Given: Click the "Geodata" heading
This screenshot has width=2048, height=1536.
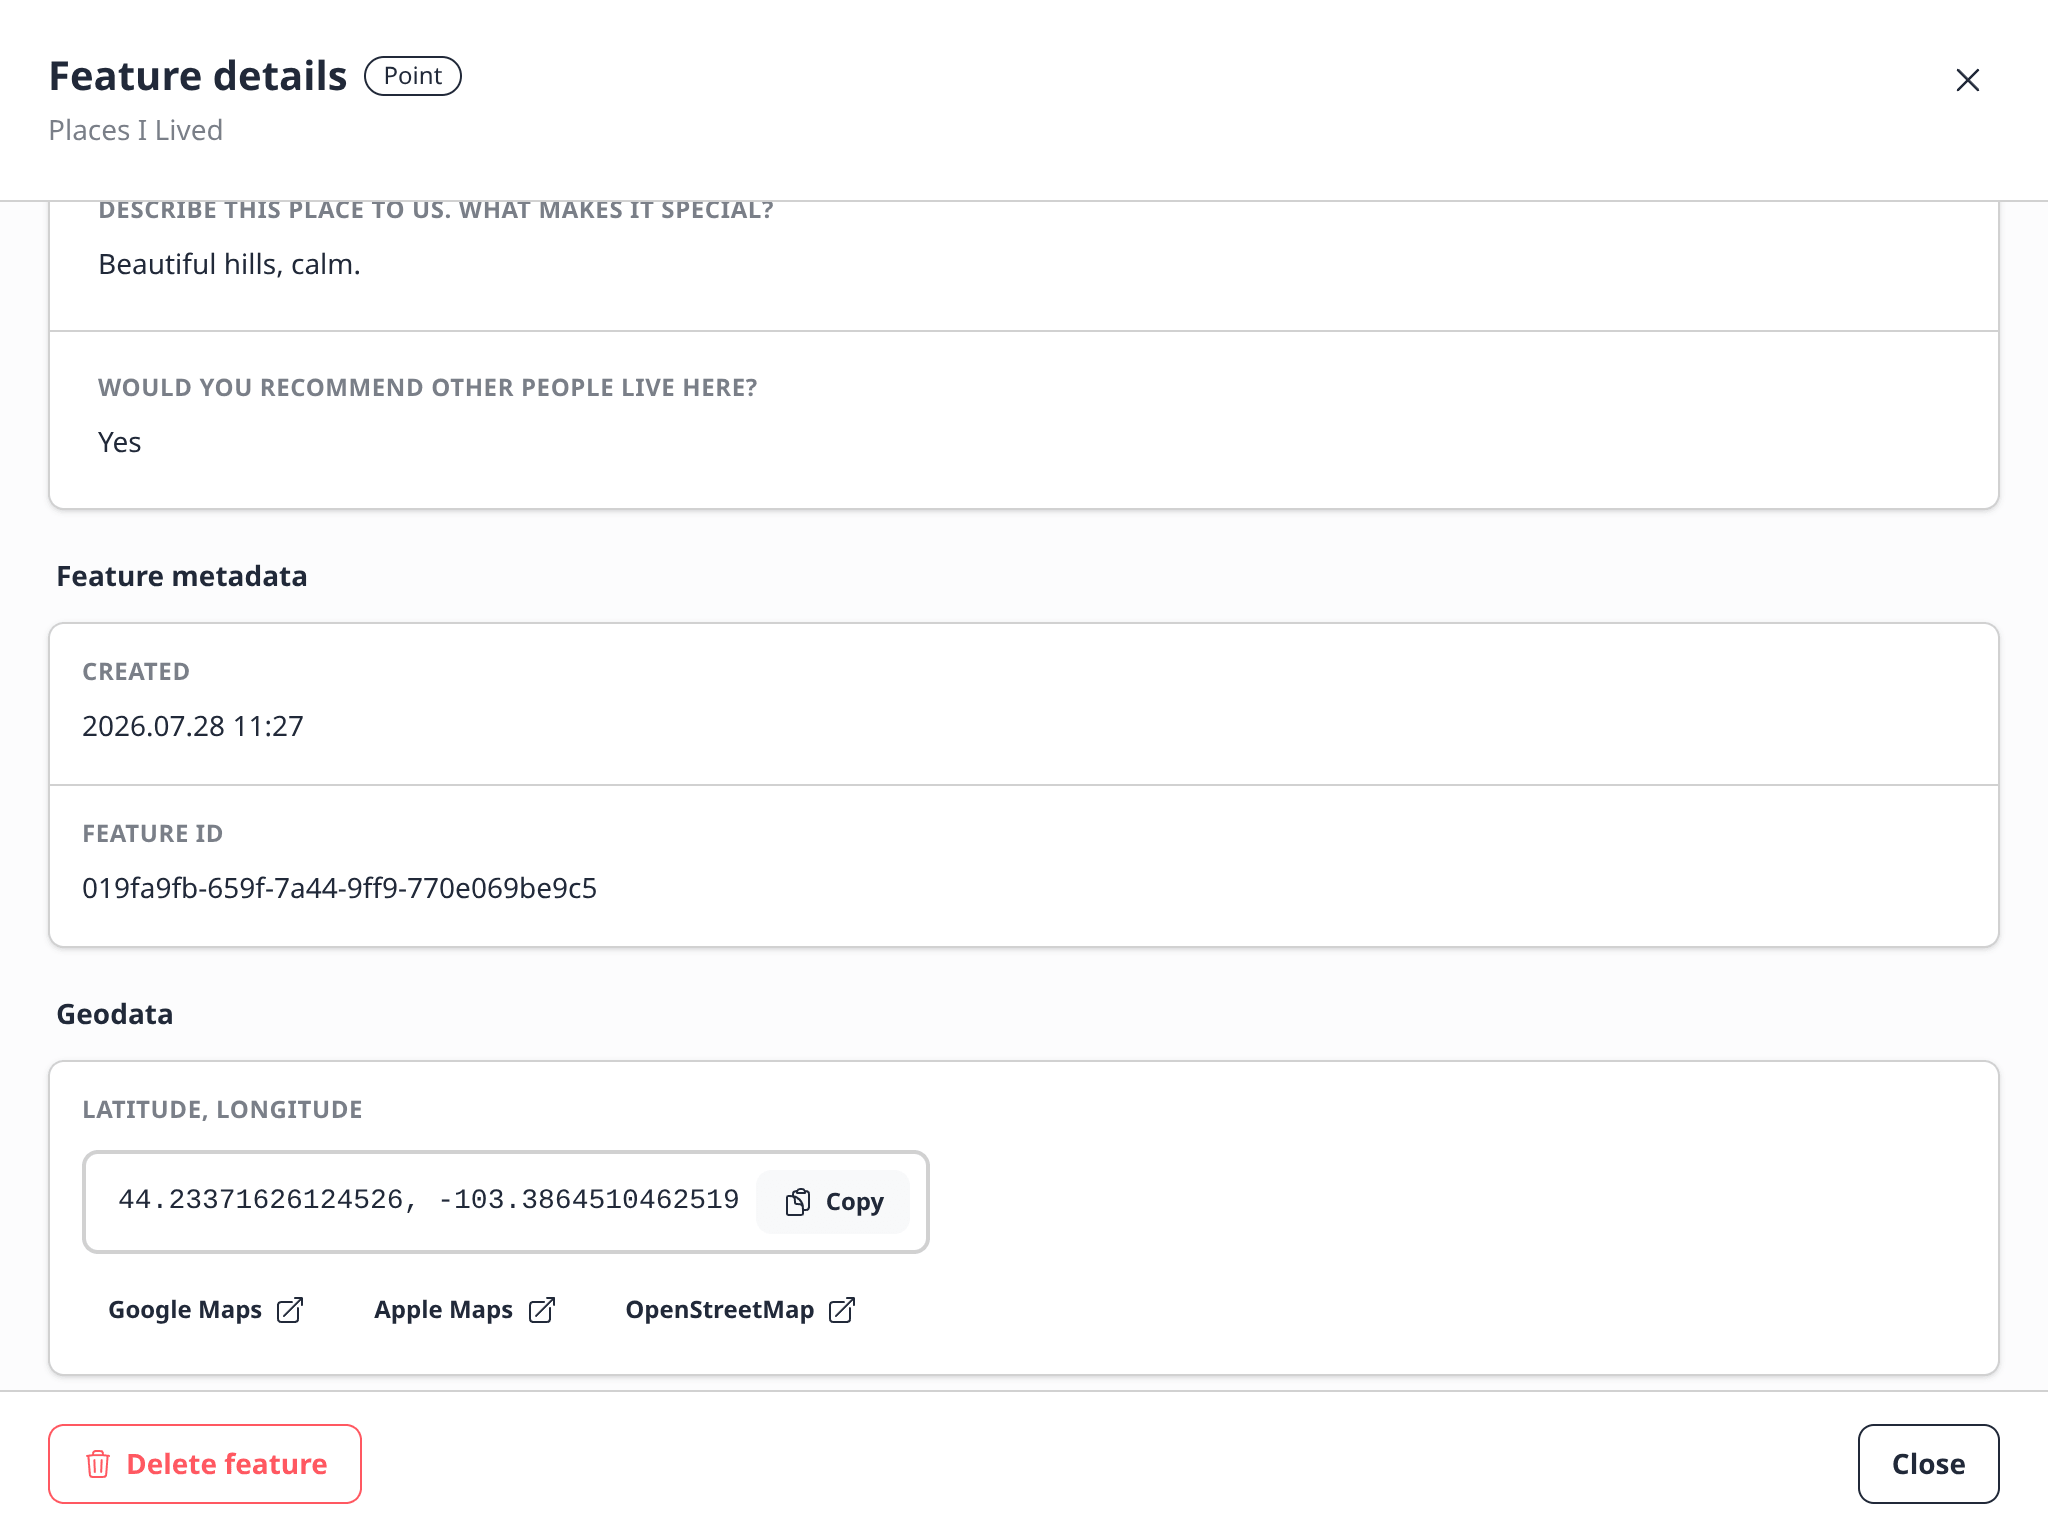Looking at the screenshot, I should point(114,1014).
